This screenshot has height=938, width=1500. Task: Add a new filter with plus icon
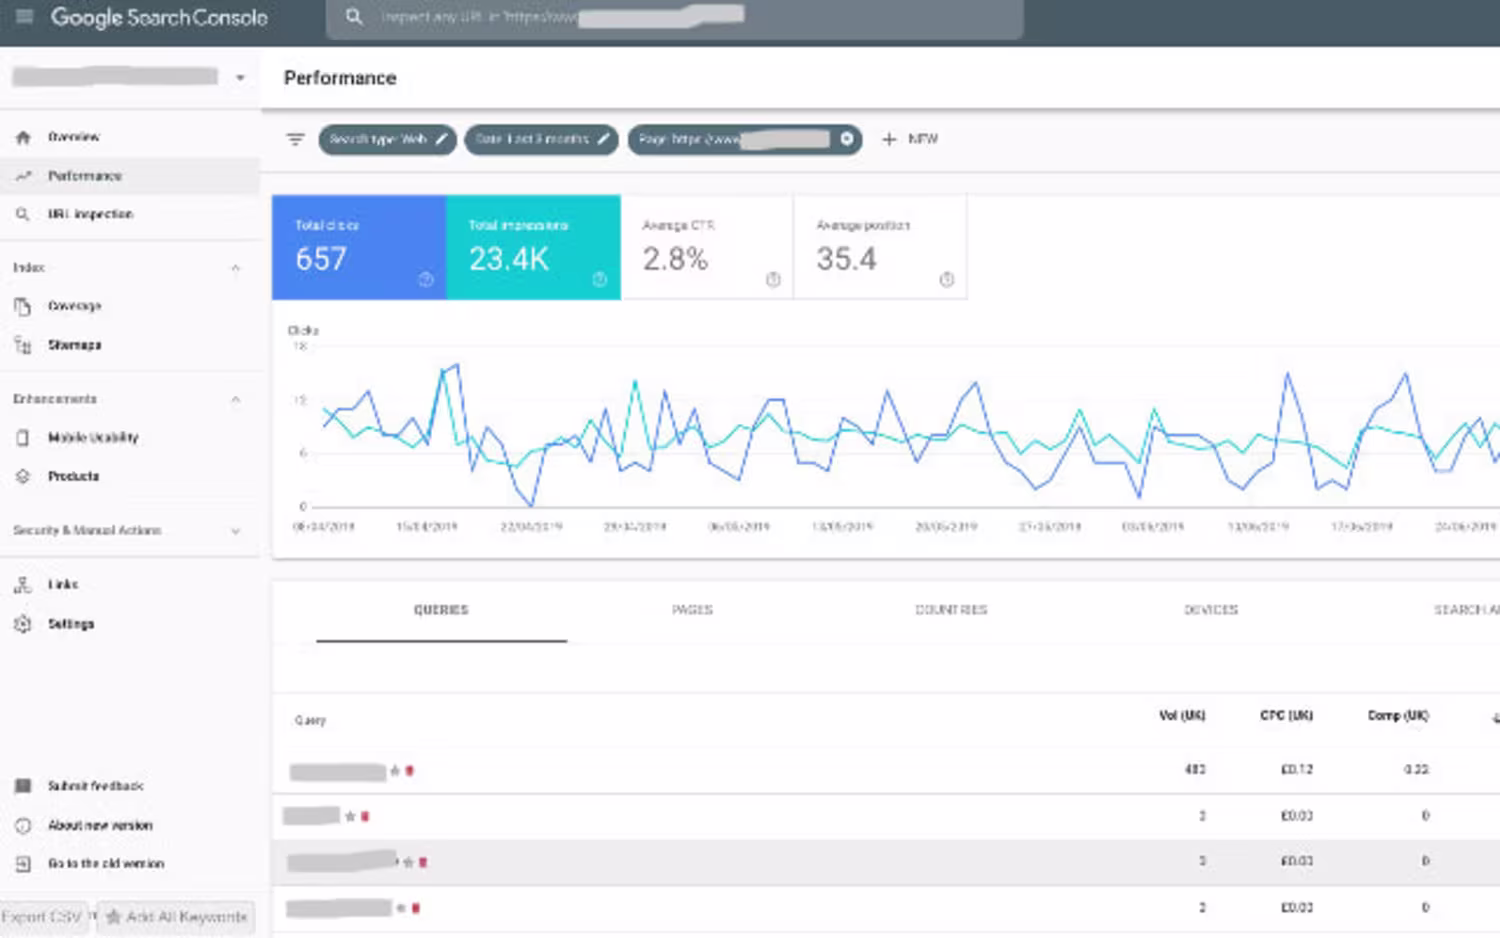pyautogui.click(x=909, y=139)
